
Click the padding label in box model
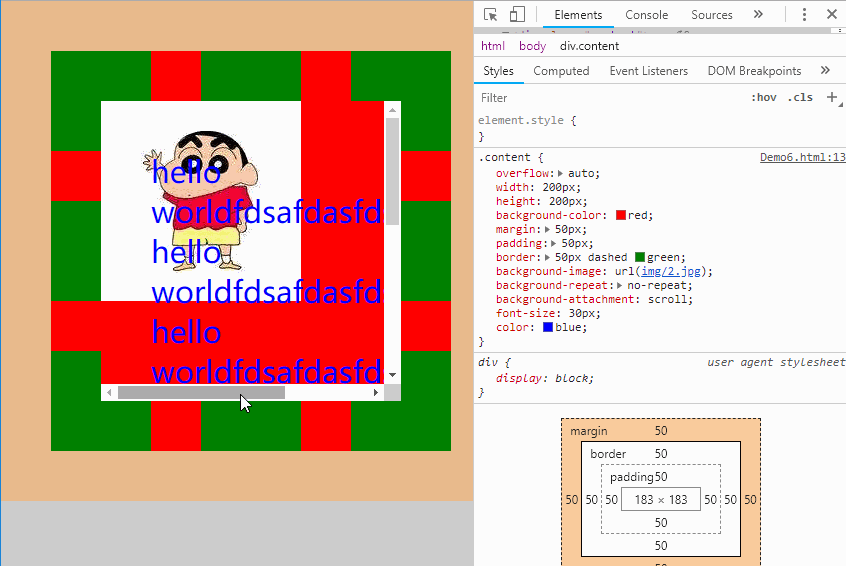tap(631, 477)
